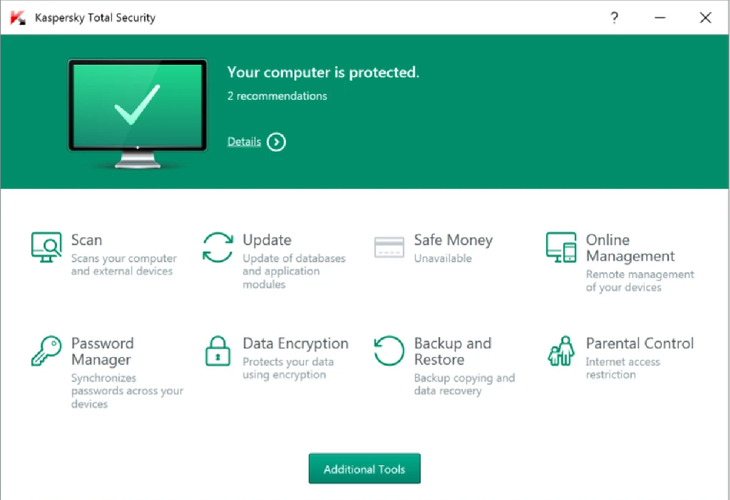Click 'Backup copying and data recovery' text
Image resolution: width=730 pixels, height=500 pixels.
(465, 384)
